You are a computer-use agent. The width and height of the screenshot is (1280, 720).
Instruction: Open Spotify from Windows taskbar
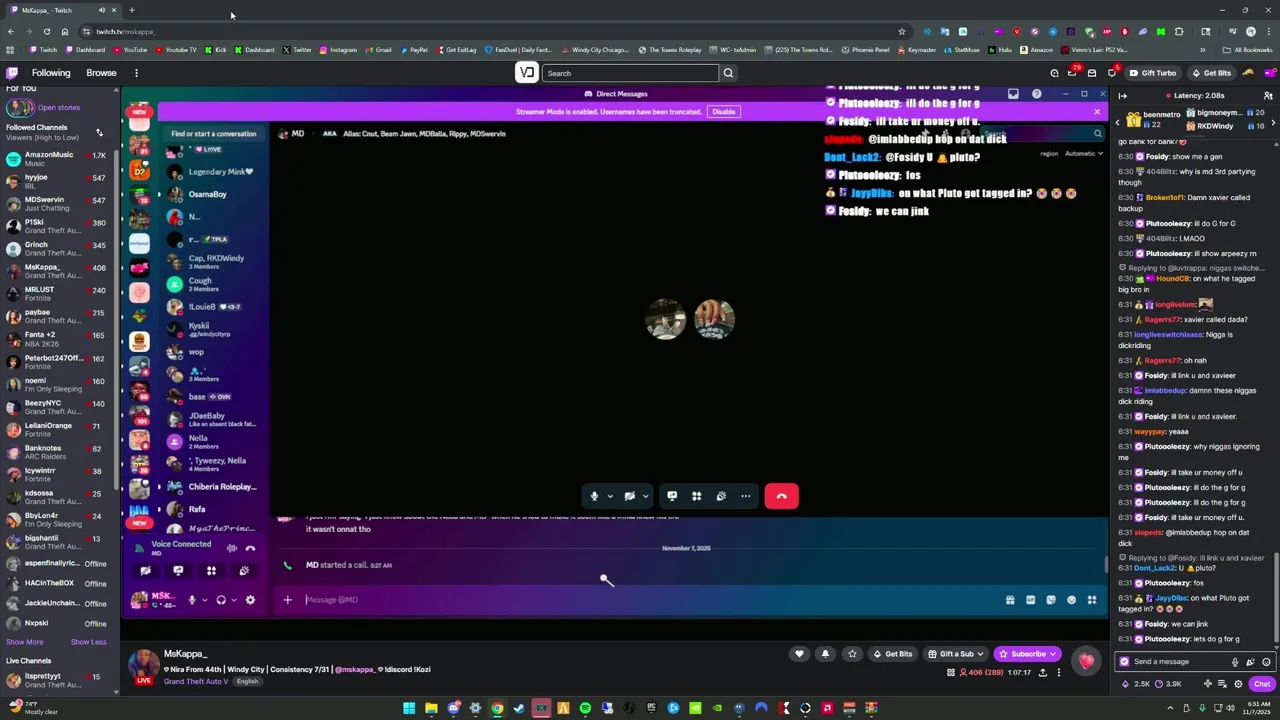coord(585,708)
